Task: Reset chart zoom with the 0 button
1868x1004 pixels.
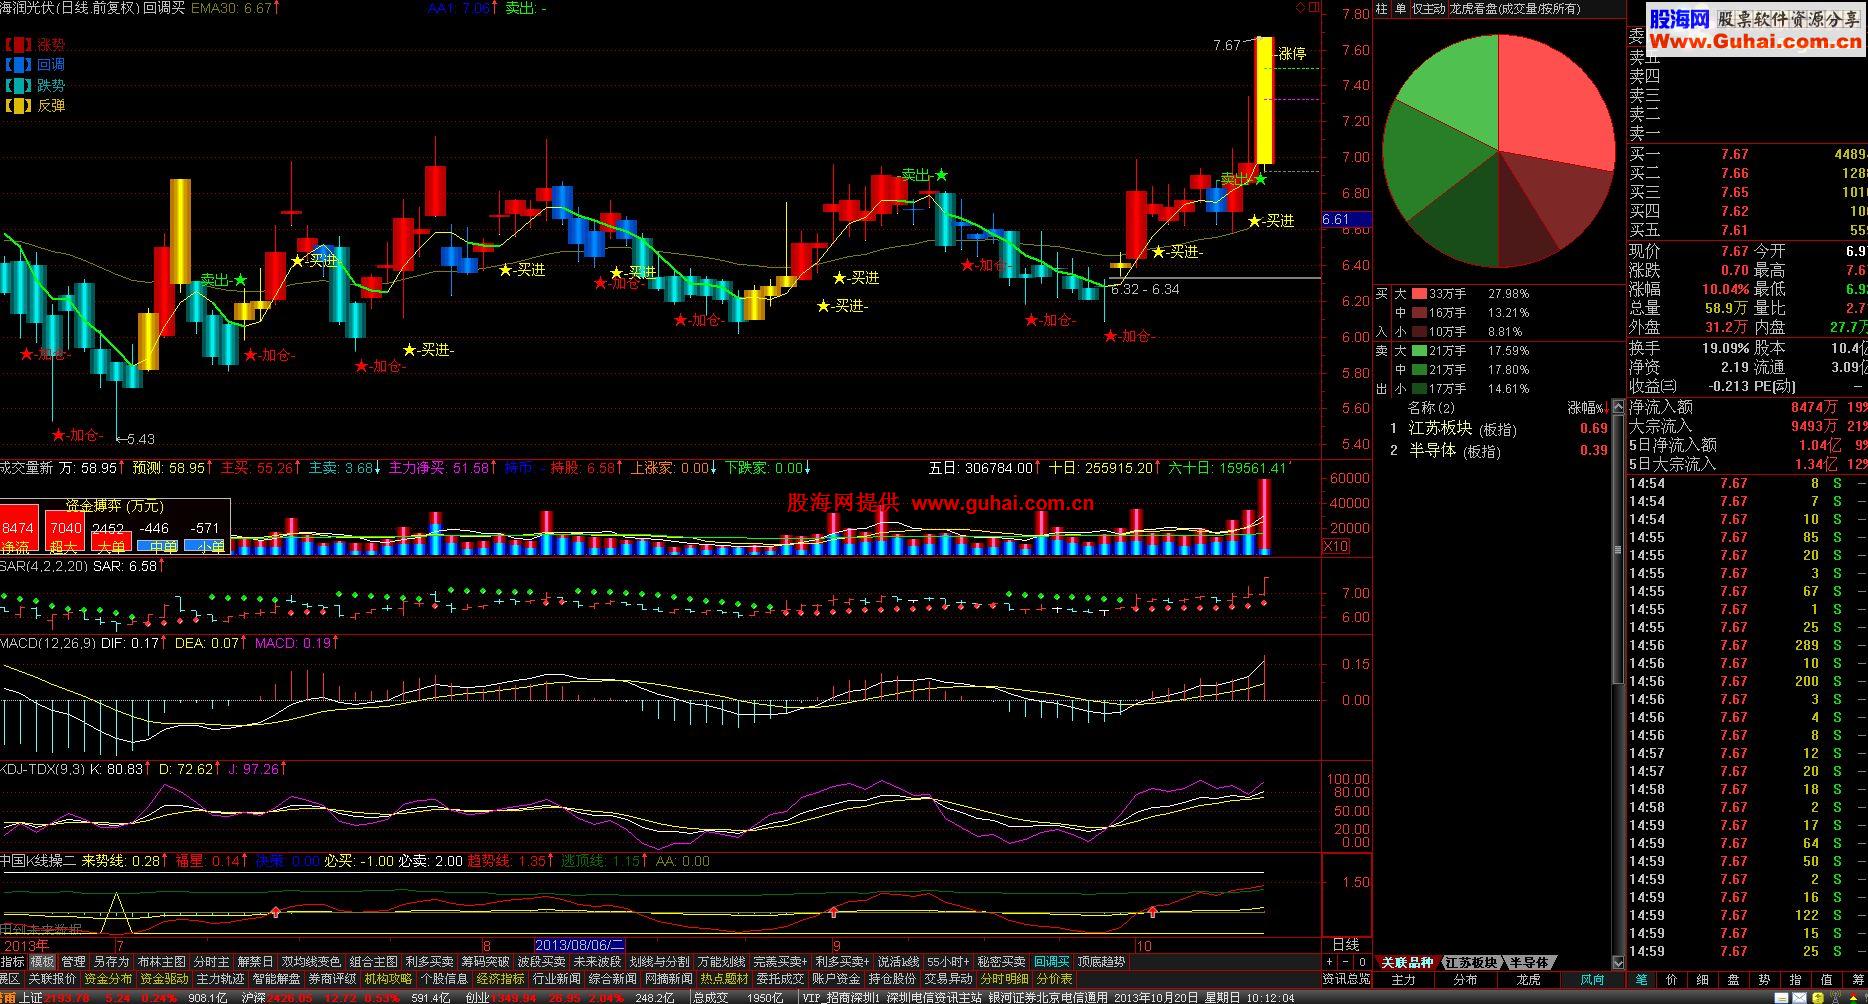Action: (1362, 962)
